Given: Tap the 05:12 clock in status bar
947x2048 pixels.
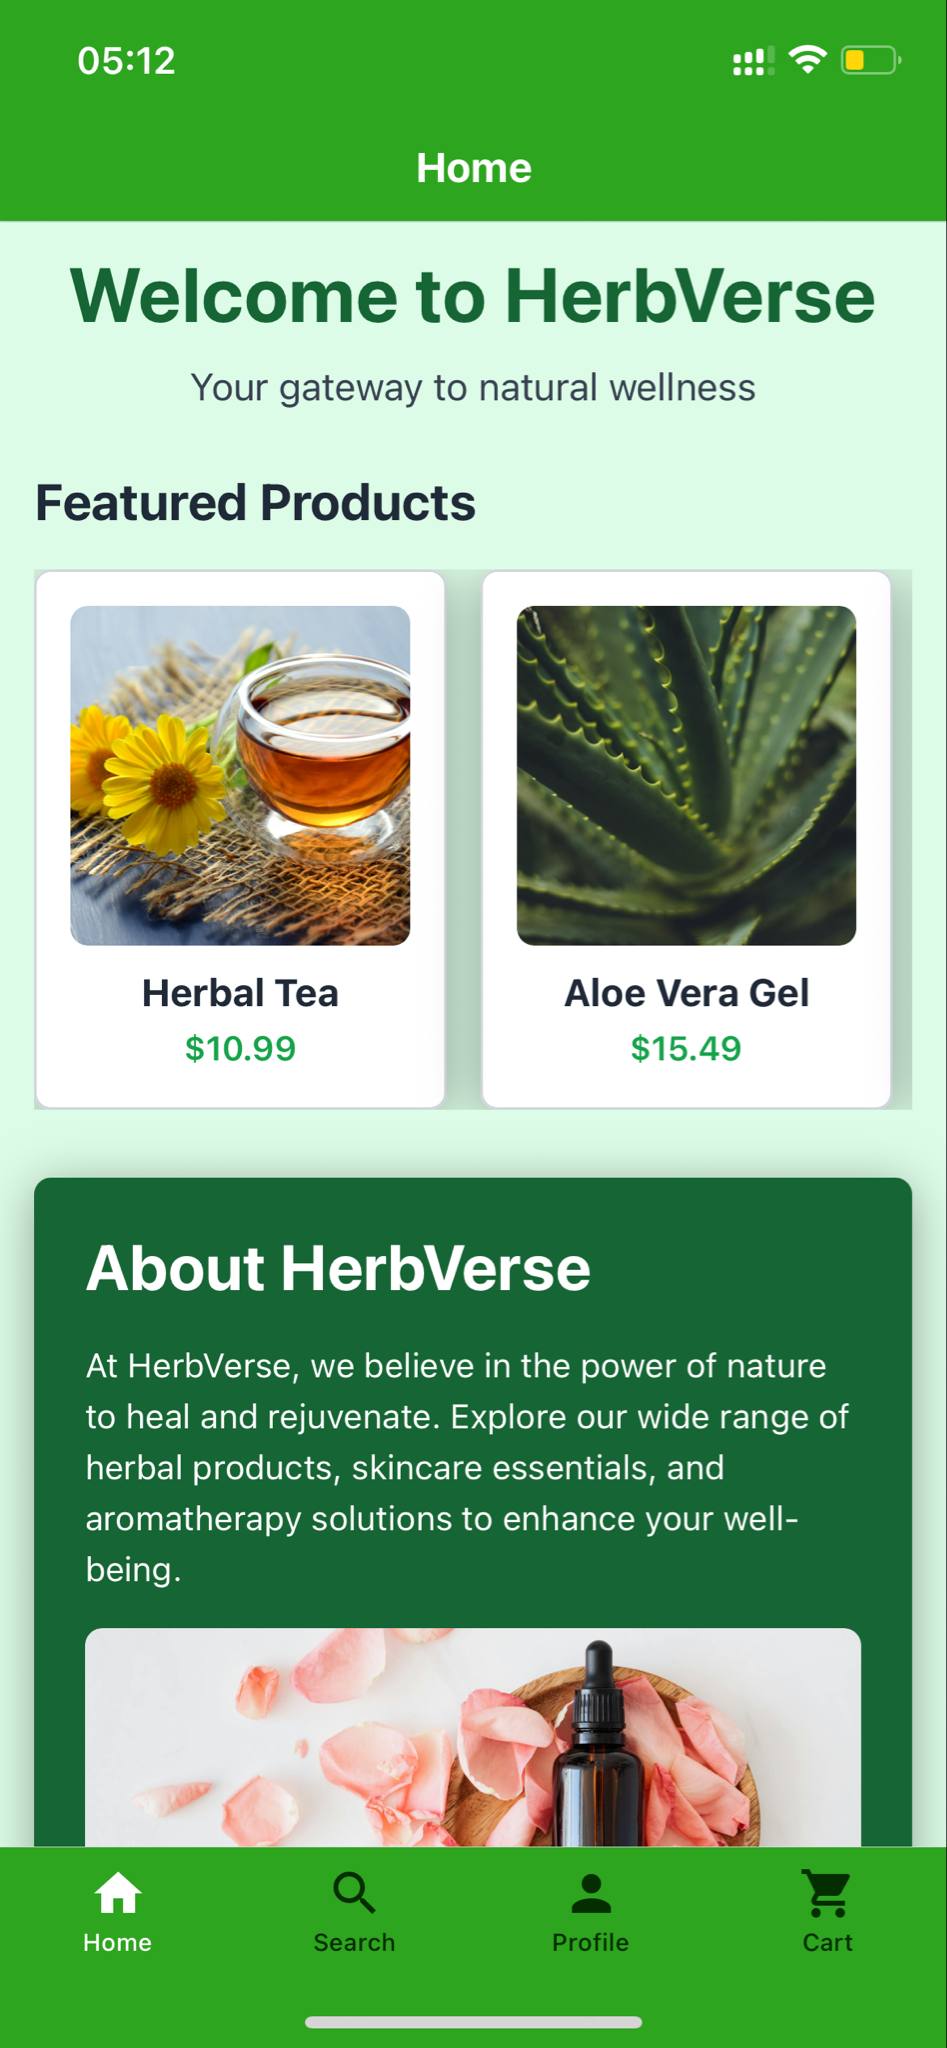Looking at the screenshot, I should [x=126, y=61].
